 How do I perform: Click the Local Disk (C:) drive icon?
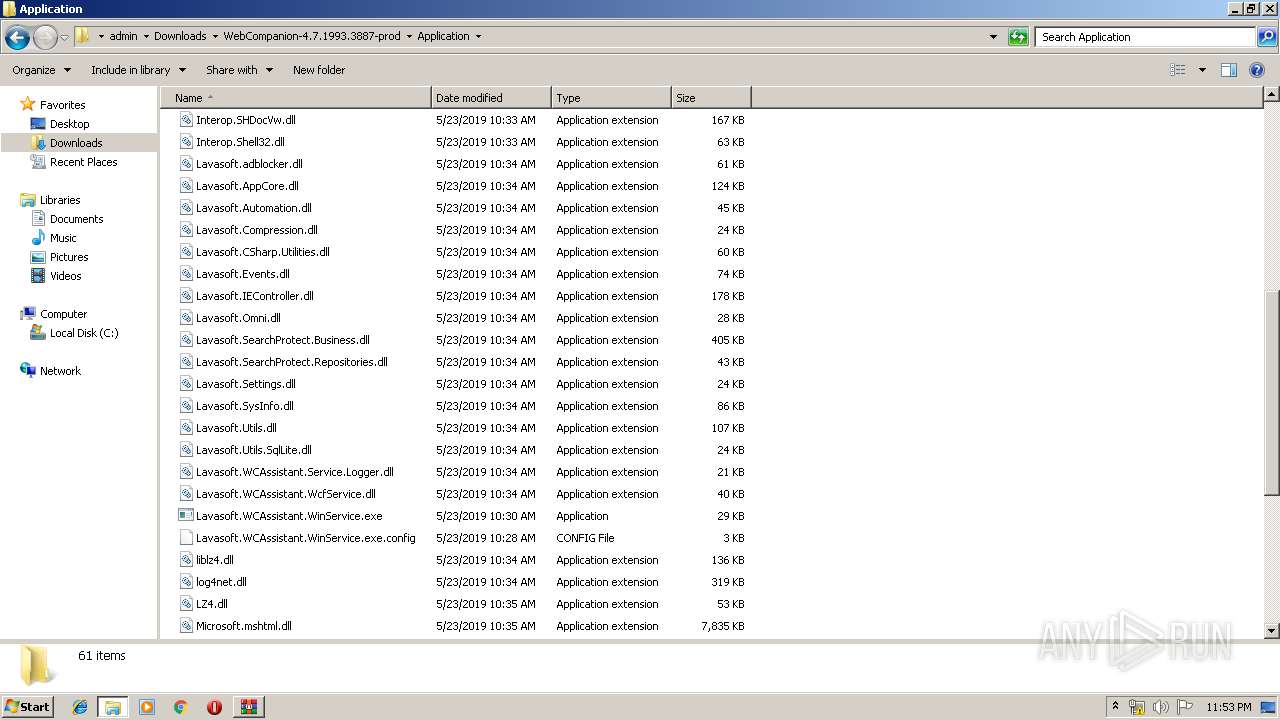38,333
